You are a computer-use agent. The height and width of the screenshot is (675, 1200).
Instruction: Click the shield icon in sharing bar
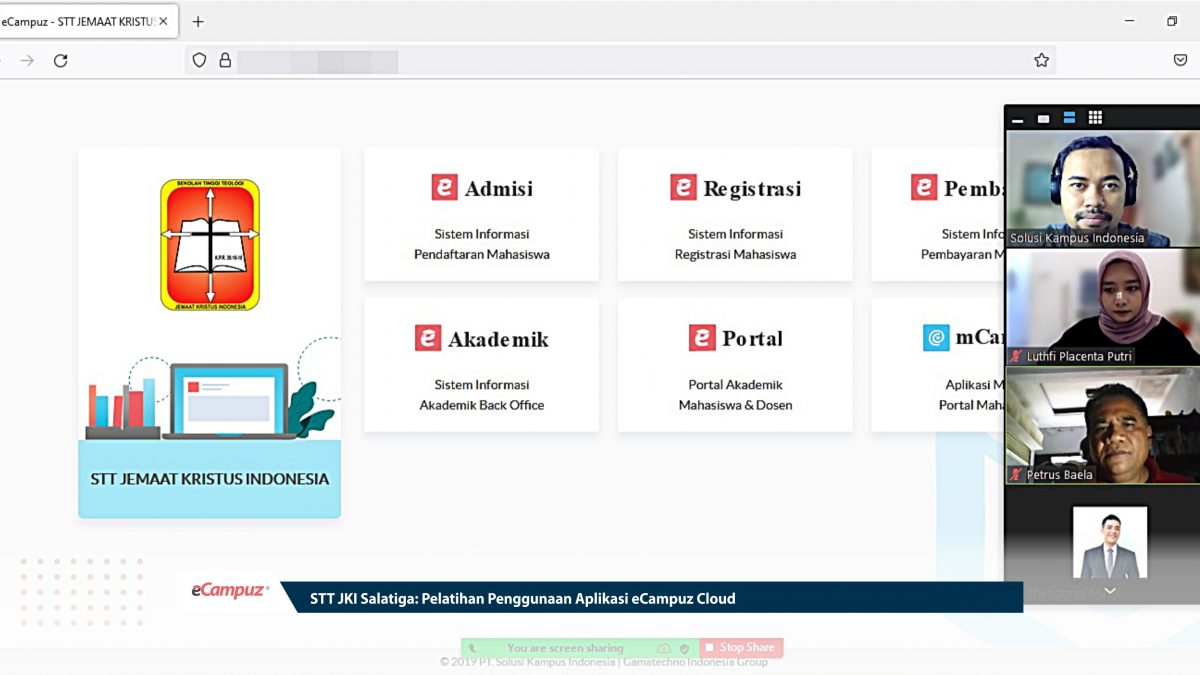pos(685,649)
